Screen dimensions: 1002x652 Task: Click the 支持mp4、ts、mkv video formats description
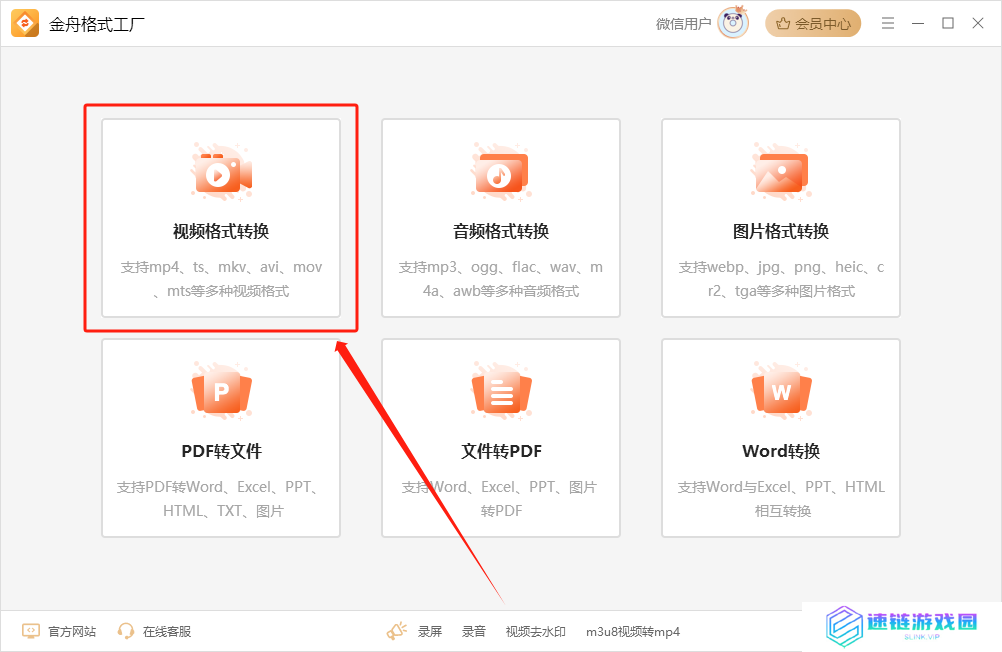click(x=221, y=279)
